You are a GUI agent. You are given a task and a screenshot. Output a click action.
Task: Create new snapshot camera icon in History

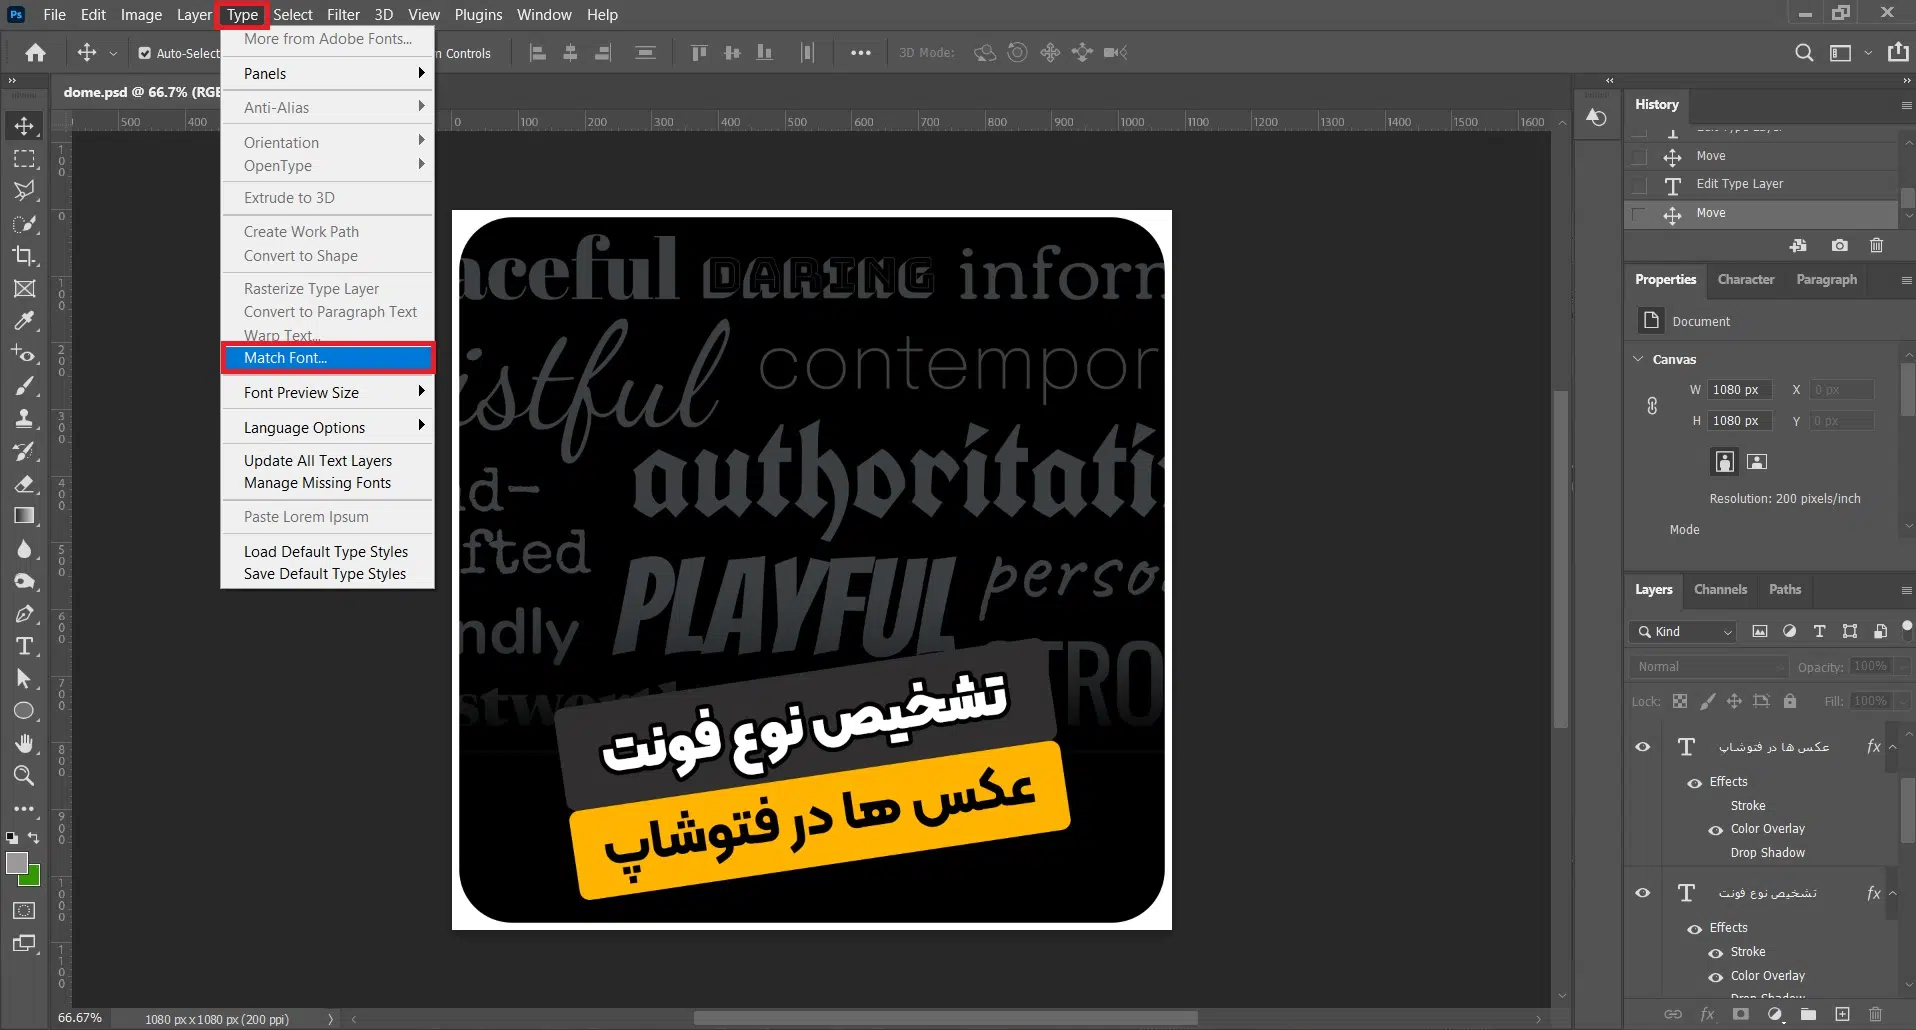coord(1839,245)
